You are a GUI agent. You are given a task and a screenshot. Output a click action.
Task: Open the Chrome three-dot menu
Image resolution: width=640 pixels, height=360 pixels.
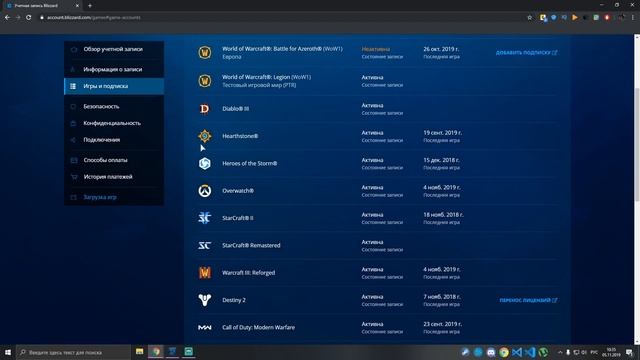[x=633, y=18]
